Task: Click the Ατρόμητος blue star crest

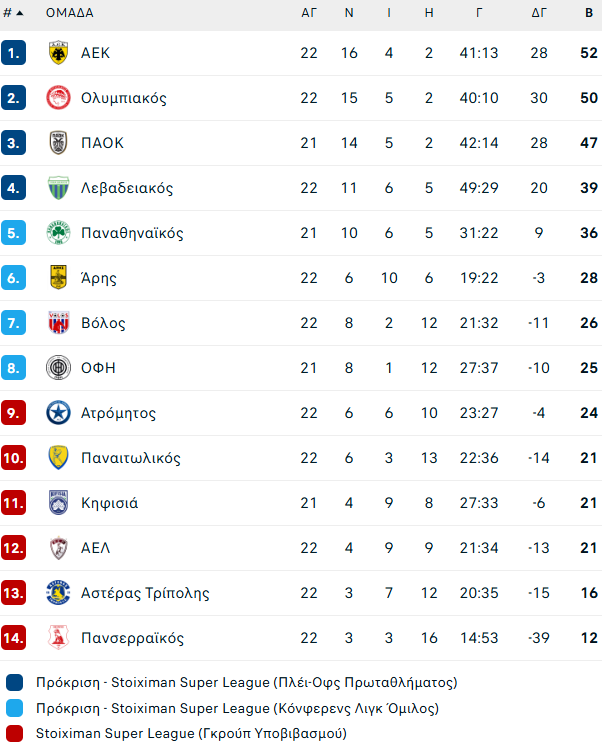Action: coord(58,413)
